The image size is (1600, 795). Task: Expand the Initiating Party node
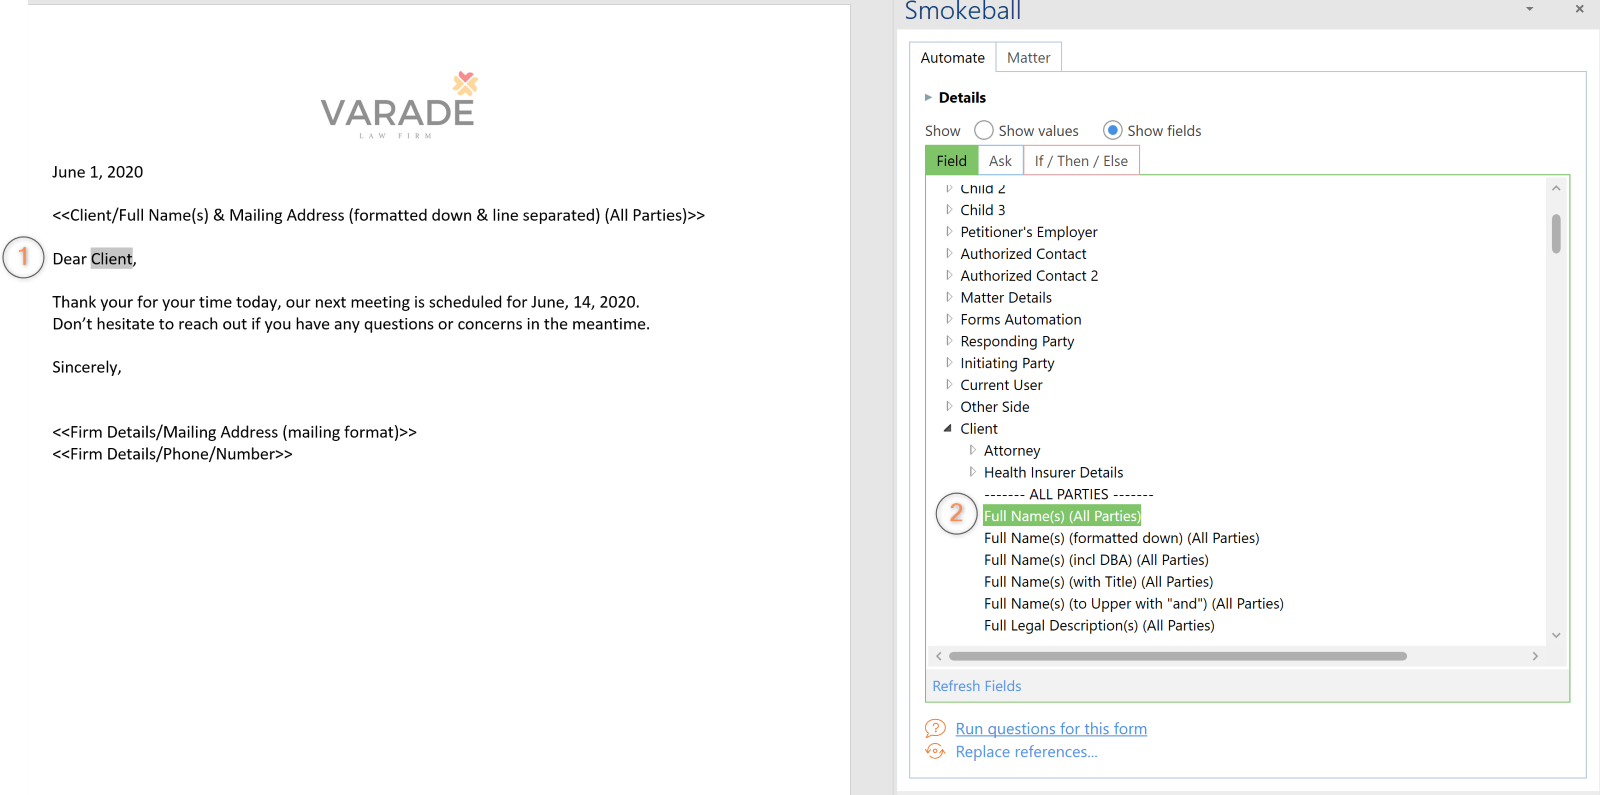949,363
